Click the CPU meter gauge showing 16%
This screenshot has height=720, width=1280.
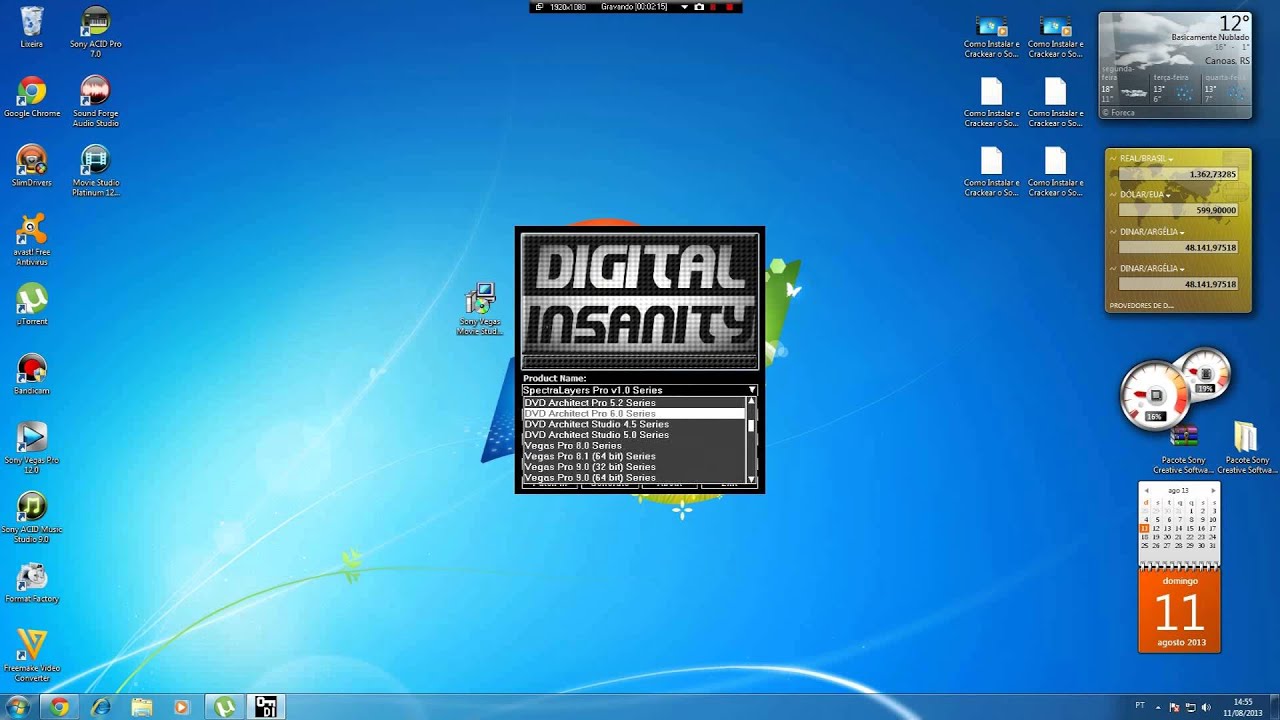pyautogui.click(x=1155, y=396)
